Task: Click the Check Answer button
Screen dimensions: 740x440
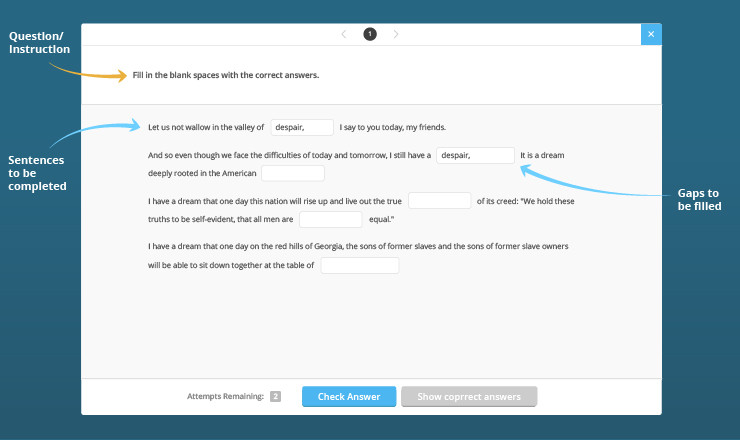Action: point(349,397)
